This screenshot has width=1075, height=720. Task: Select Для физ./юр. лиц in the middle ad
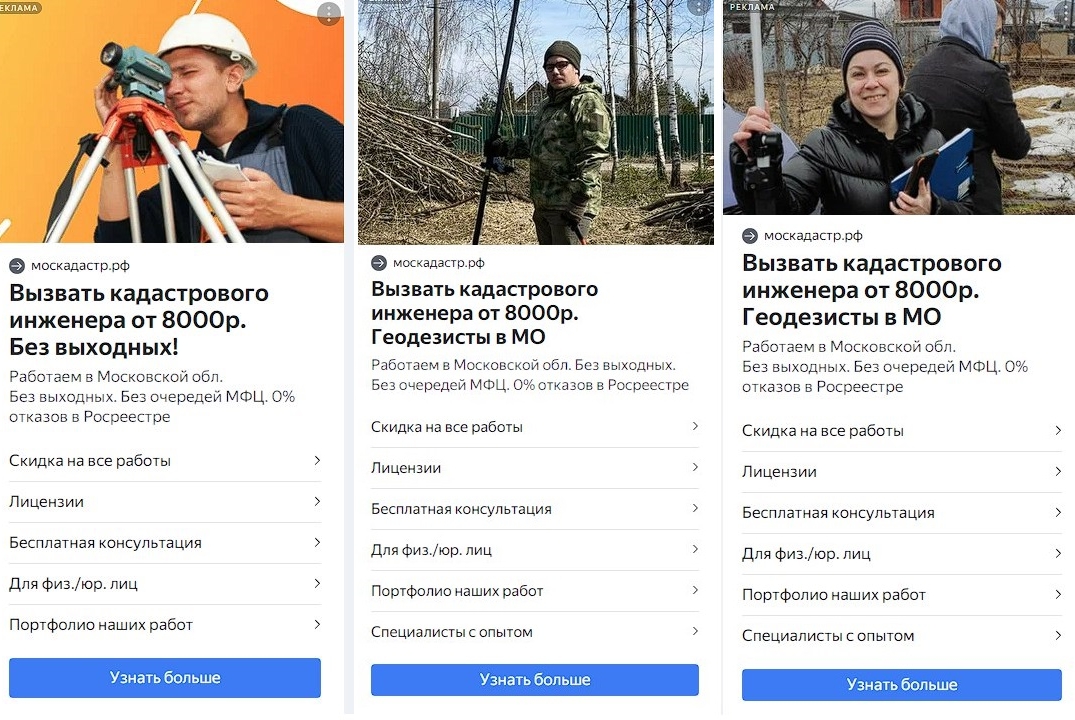pyautogui.click(x=535, y=550)
